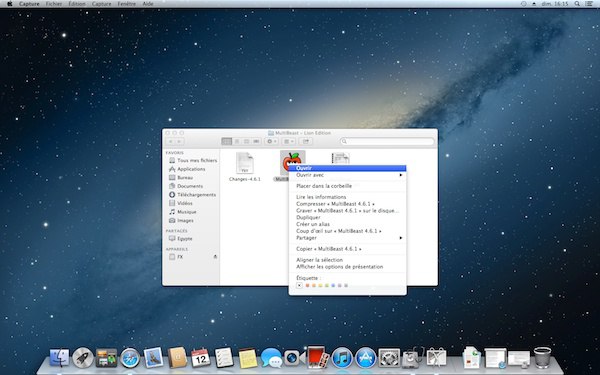Open Téléchargements in Finder sidebar
600x375 pixels.
(192, 195)
